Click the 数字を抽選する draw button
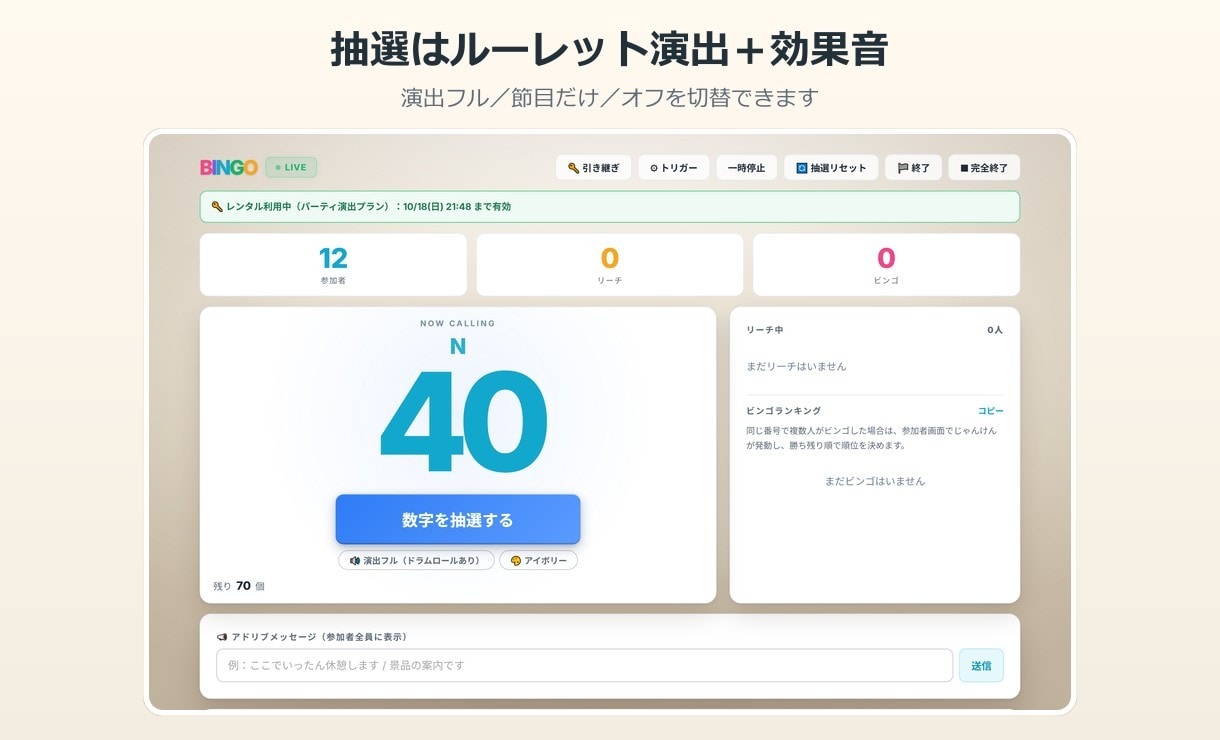 pos(458,520)
